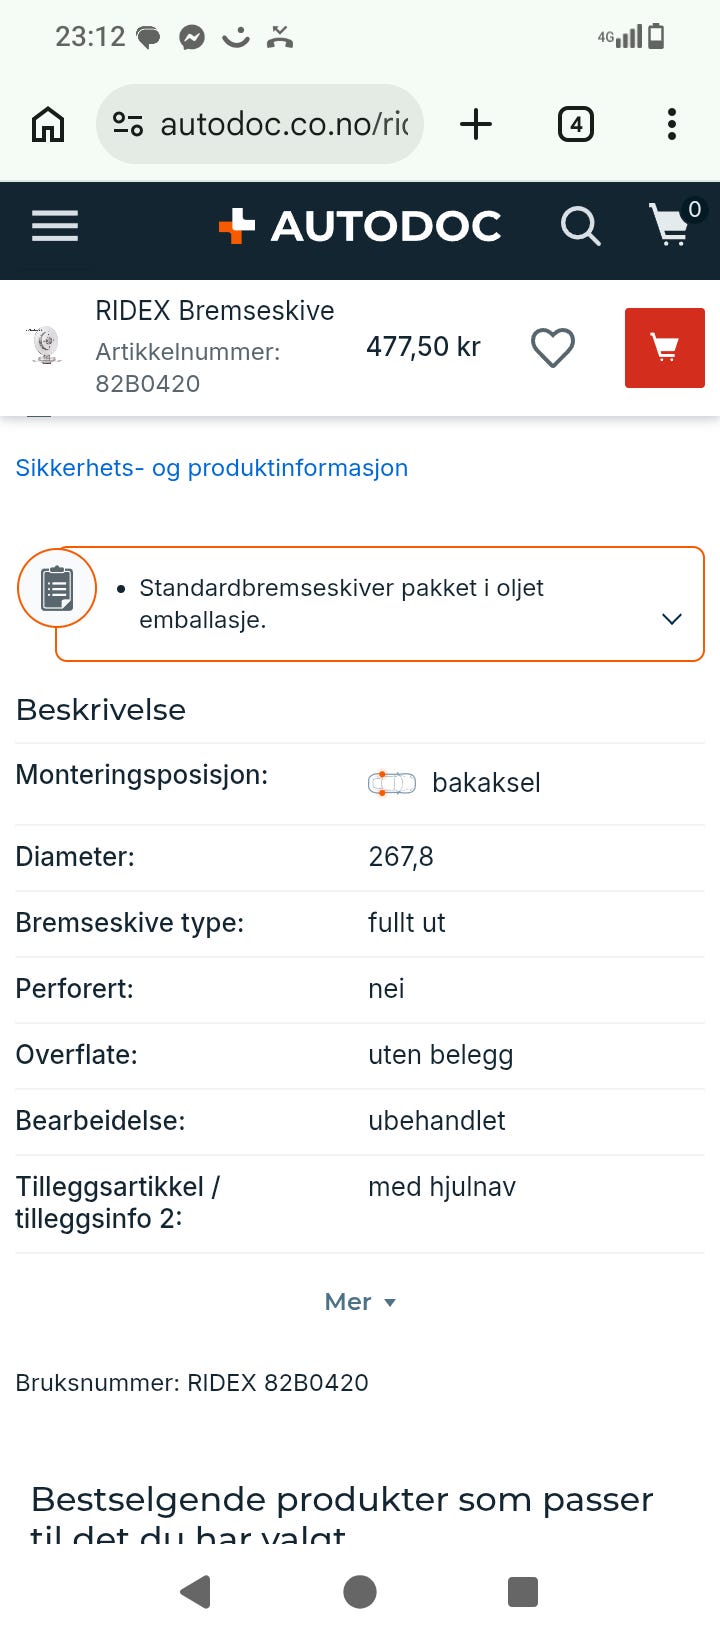The image size is (720, 1640).
Task: Expand more specifications with Mer
Action: [360, 1302]
